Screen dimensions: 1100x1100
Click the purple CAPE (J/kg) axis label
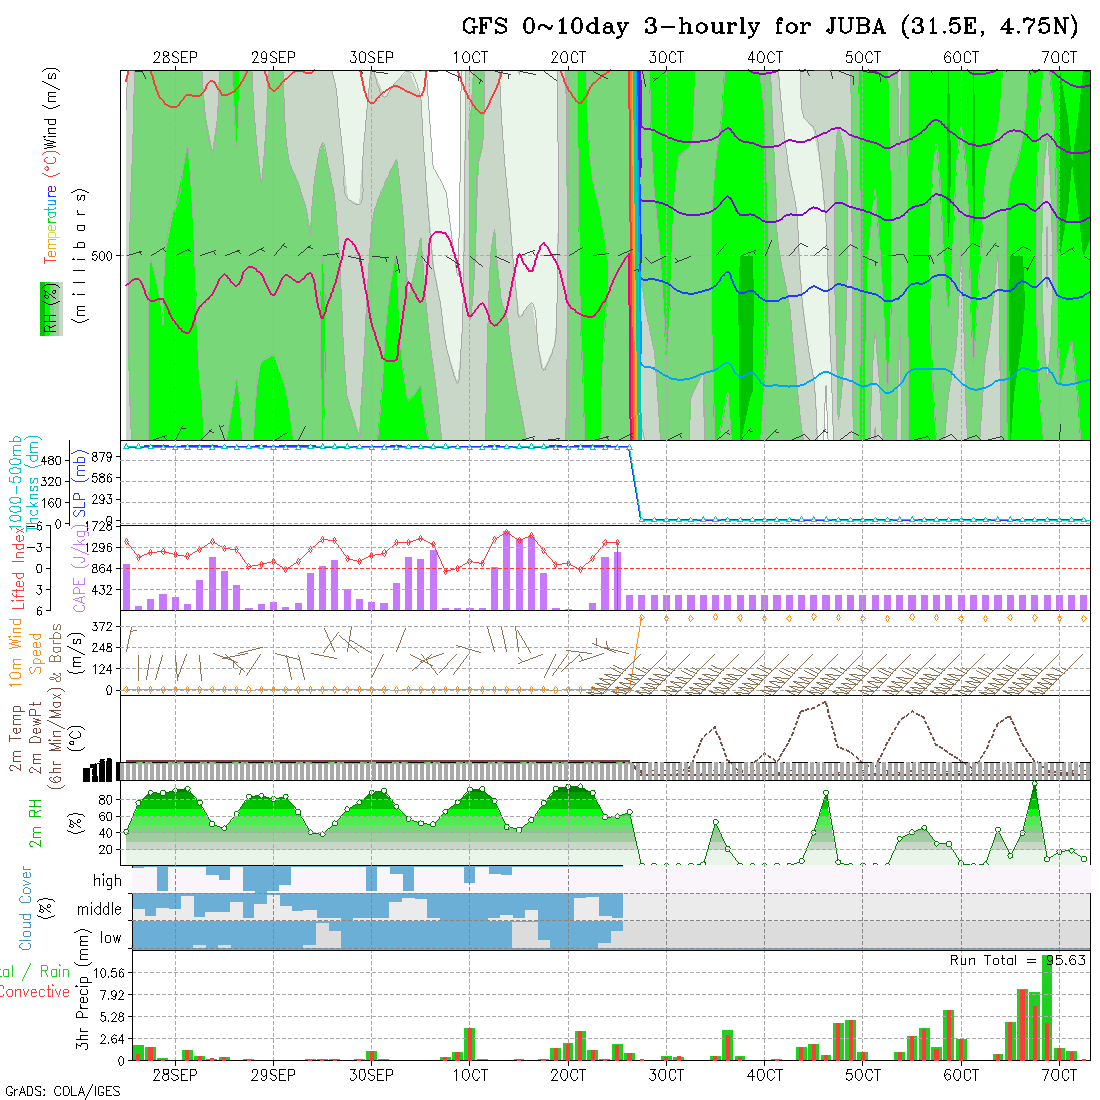[x=78, y=569]
